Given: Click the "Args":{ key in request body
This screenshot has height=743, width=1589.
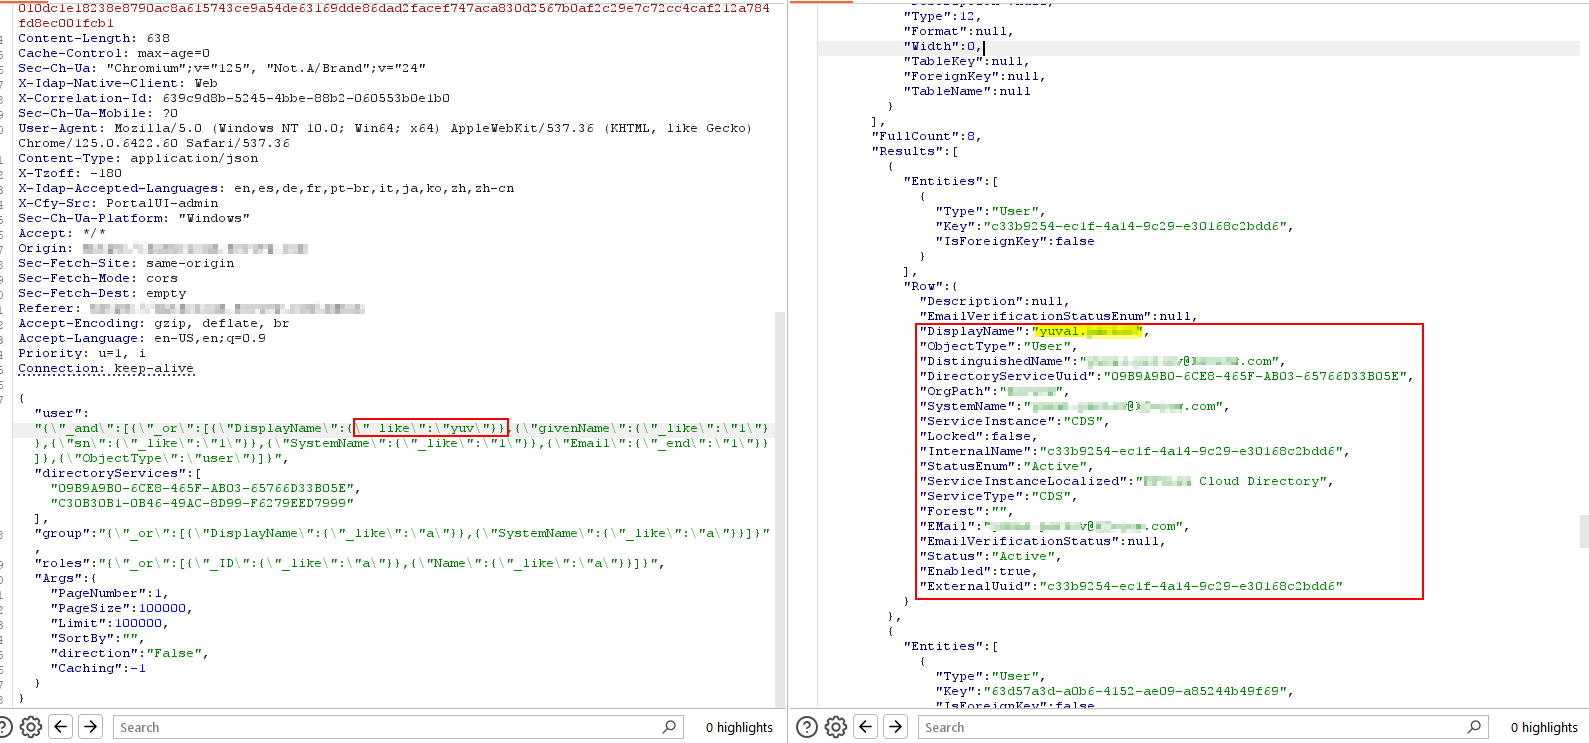Looking at the screenshot, I should tap(66, 578).
